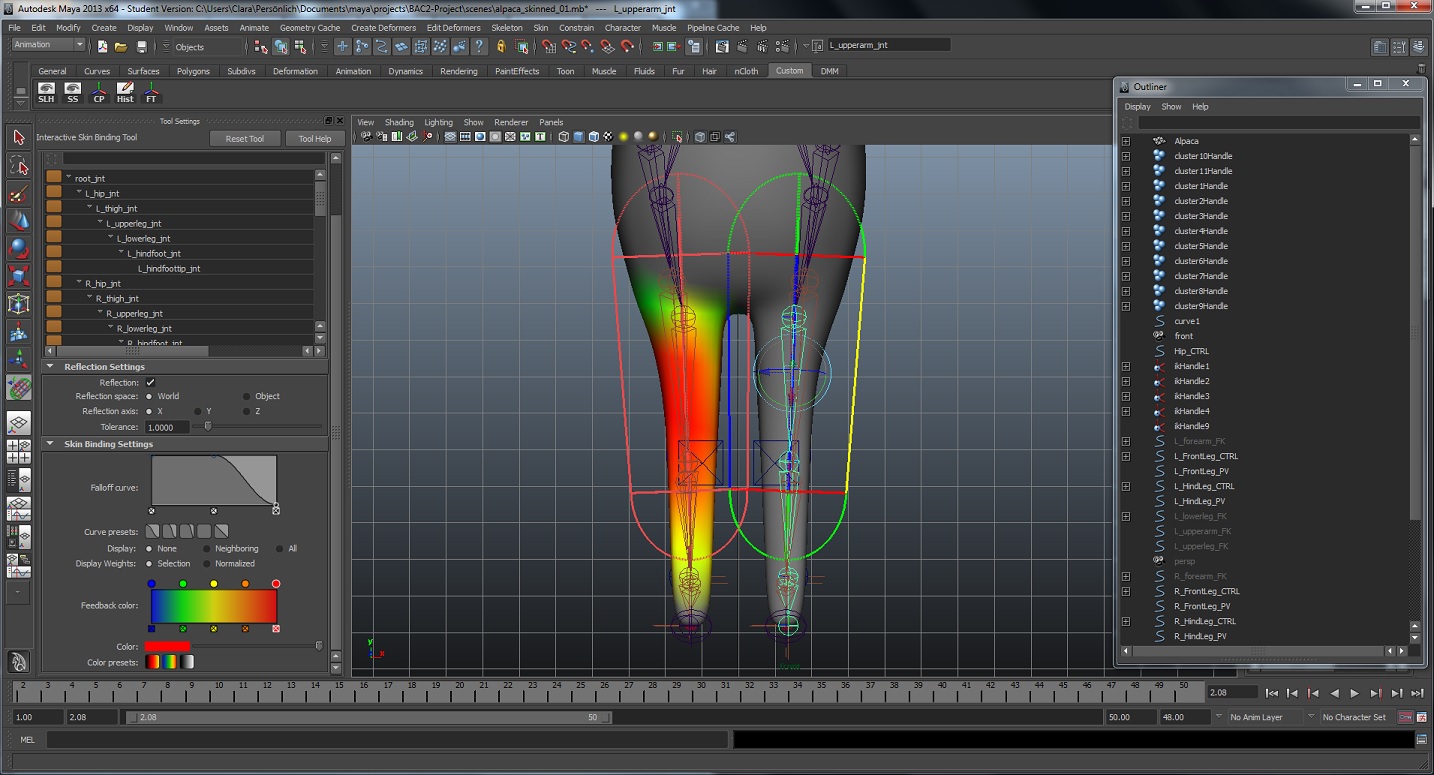Viewport: 1434px width, 775px height.
Task: Run the SLH tool on the Custom shelf
Action: coord(46,91)
